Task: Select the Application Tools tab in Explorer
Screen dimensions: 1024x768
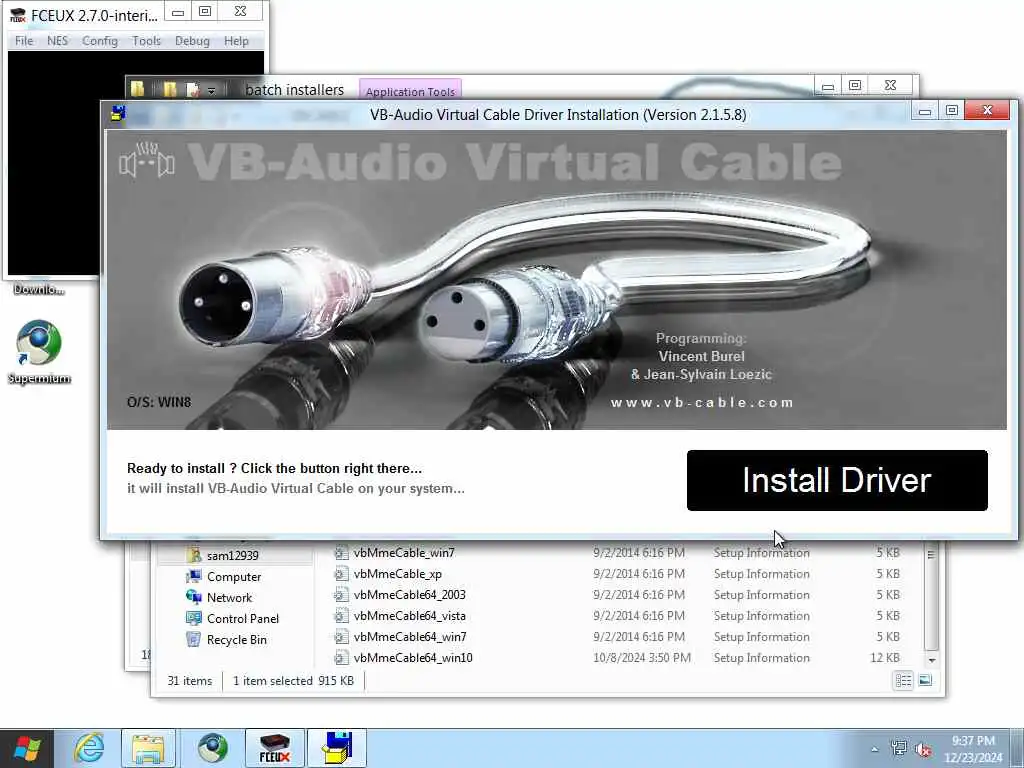Action: 410,91
